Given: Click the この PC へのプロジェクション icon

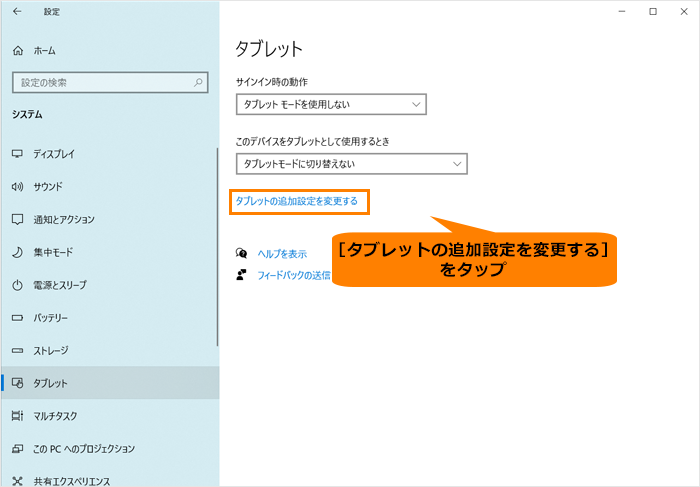Looking at the screenshot, I should click(x=17, y=448).
